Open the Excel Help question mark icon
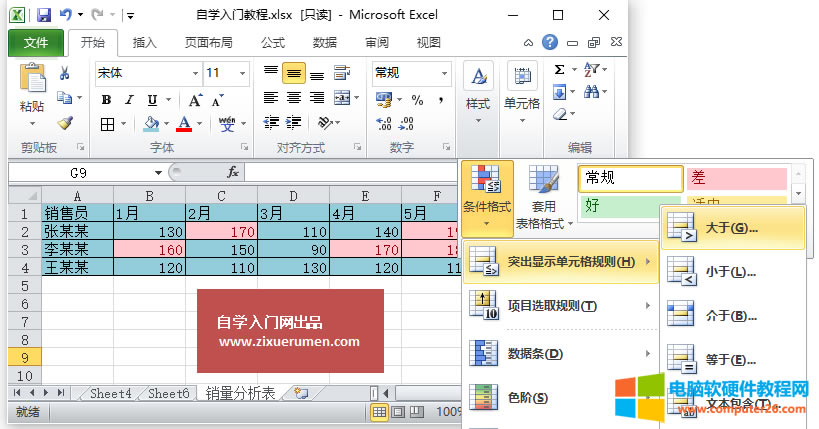The height and width of the screenshot is (429, 819). (x=550, y=43)
